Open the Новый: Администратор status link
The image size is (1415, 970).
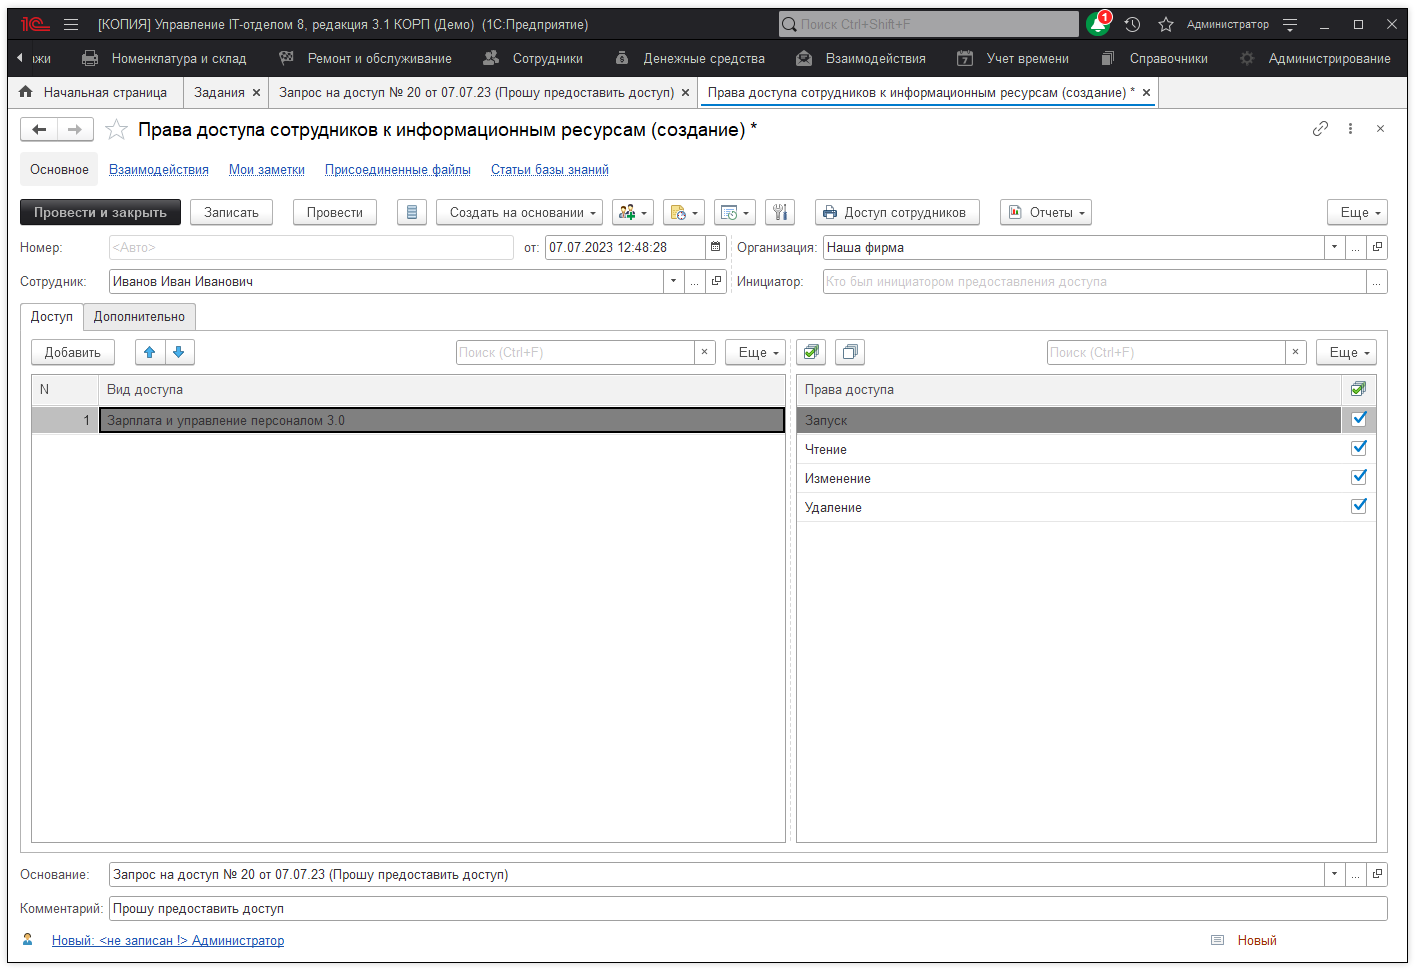point(168,940)
